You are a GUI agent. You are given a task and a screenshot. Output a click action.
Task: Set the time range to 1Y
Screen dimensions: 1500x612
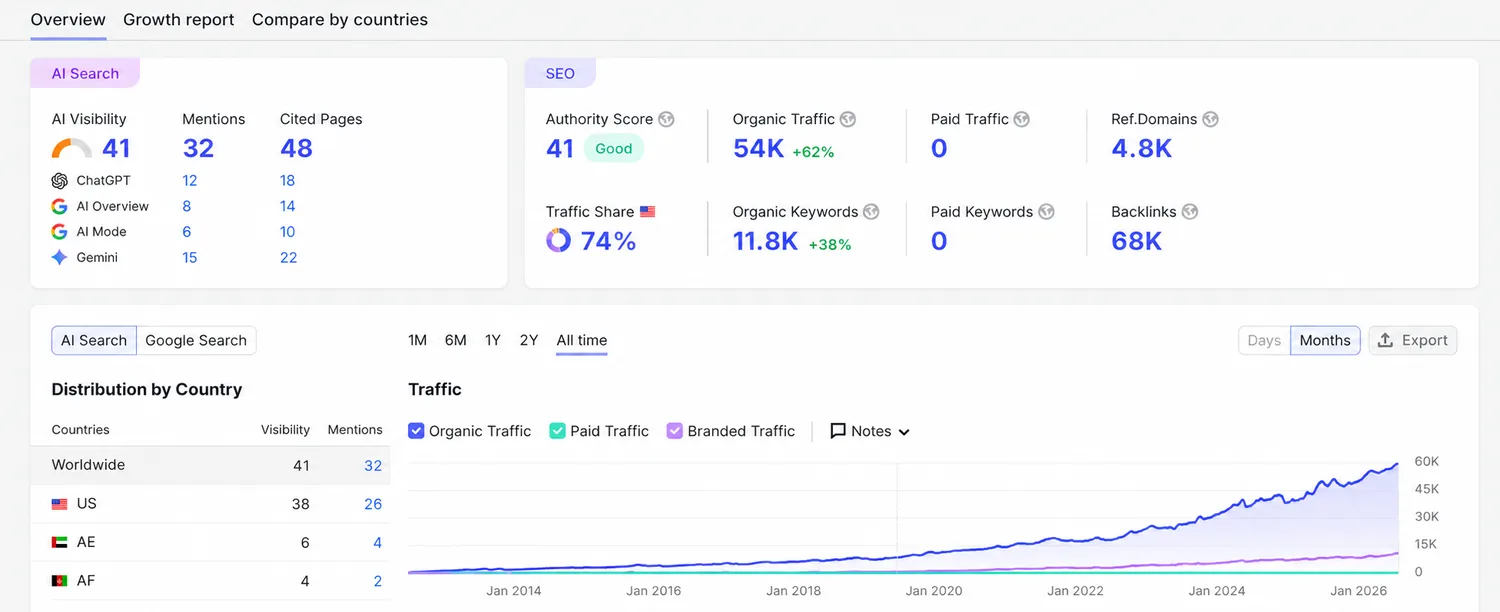click(x=493, y=340)
